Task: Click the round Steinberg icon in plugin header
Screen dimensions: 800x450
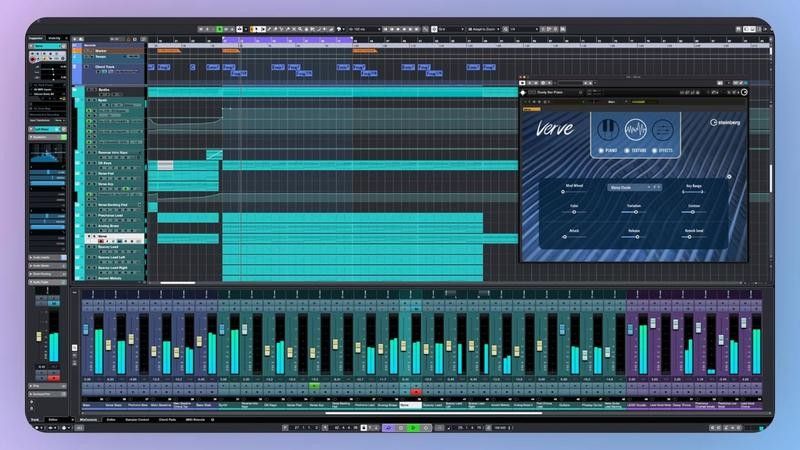Action: (x=744, y=92)
